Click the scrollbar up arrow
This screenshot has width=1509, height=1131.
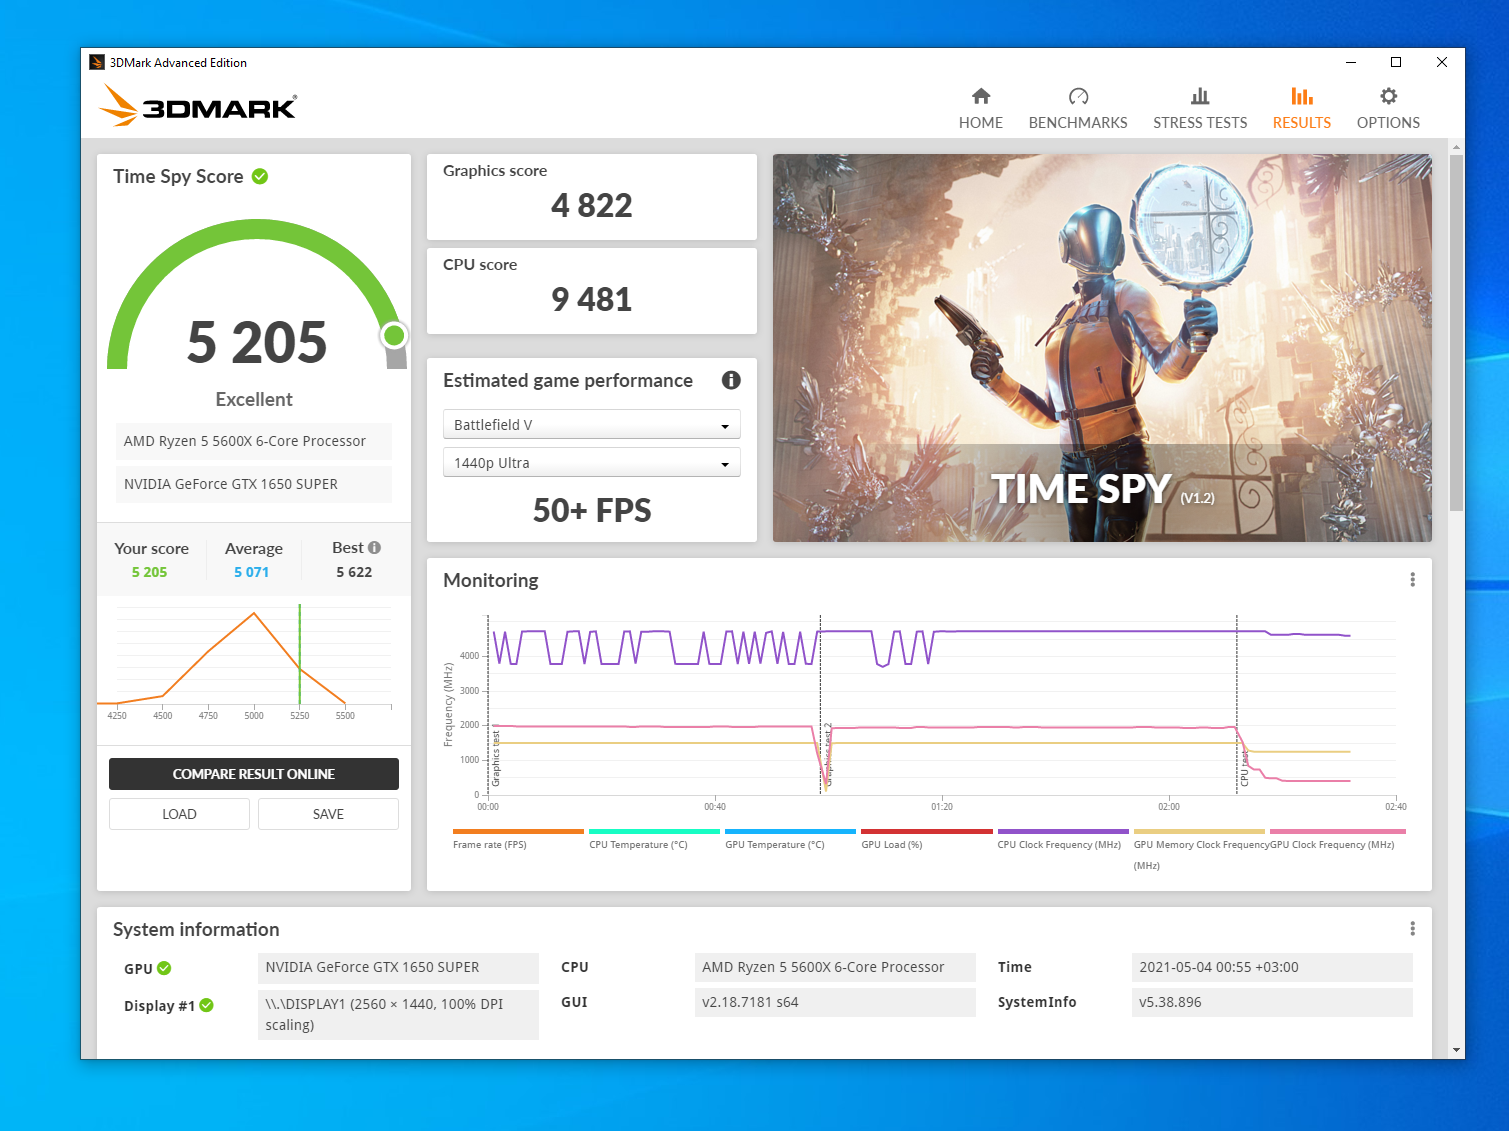click(x=1456, y=147)
